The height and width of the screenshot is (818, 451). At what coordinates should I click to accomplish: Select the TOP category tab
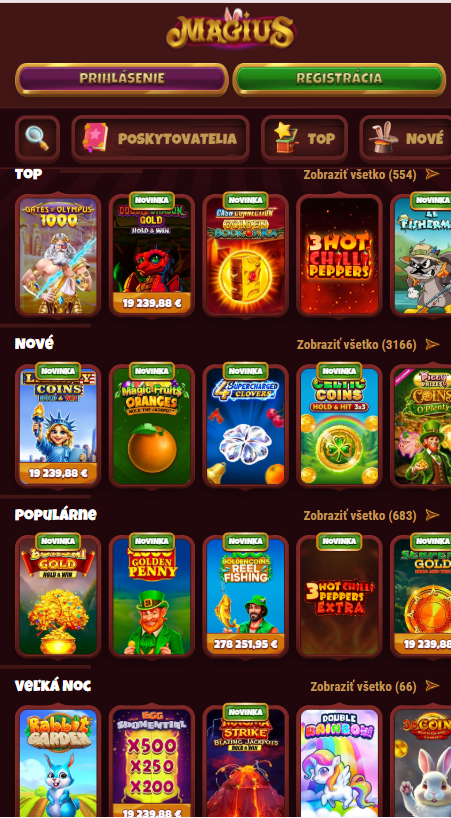point(304,138)
